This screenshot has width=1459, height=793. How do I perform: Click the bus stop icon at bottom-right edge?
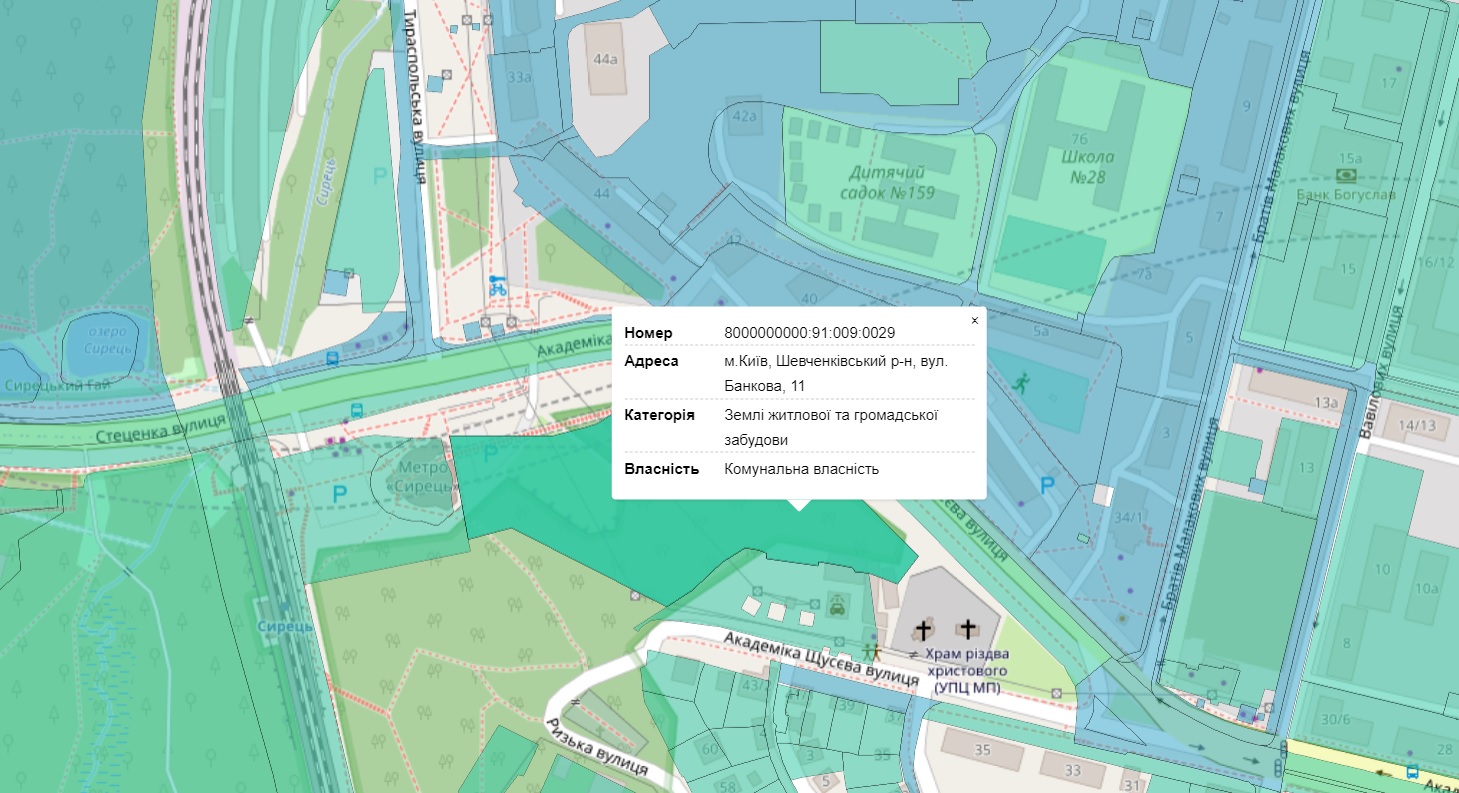[x=1411, y=771]
